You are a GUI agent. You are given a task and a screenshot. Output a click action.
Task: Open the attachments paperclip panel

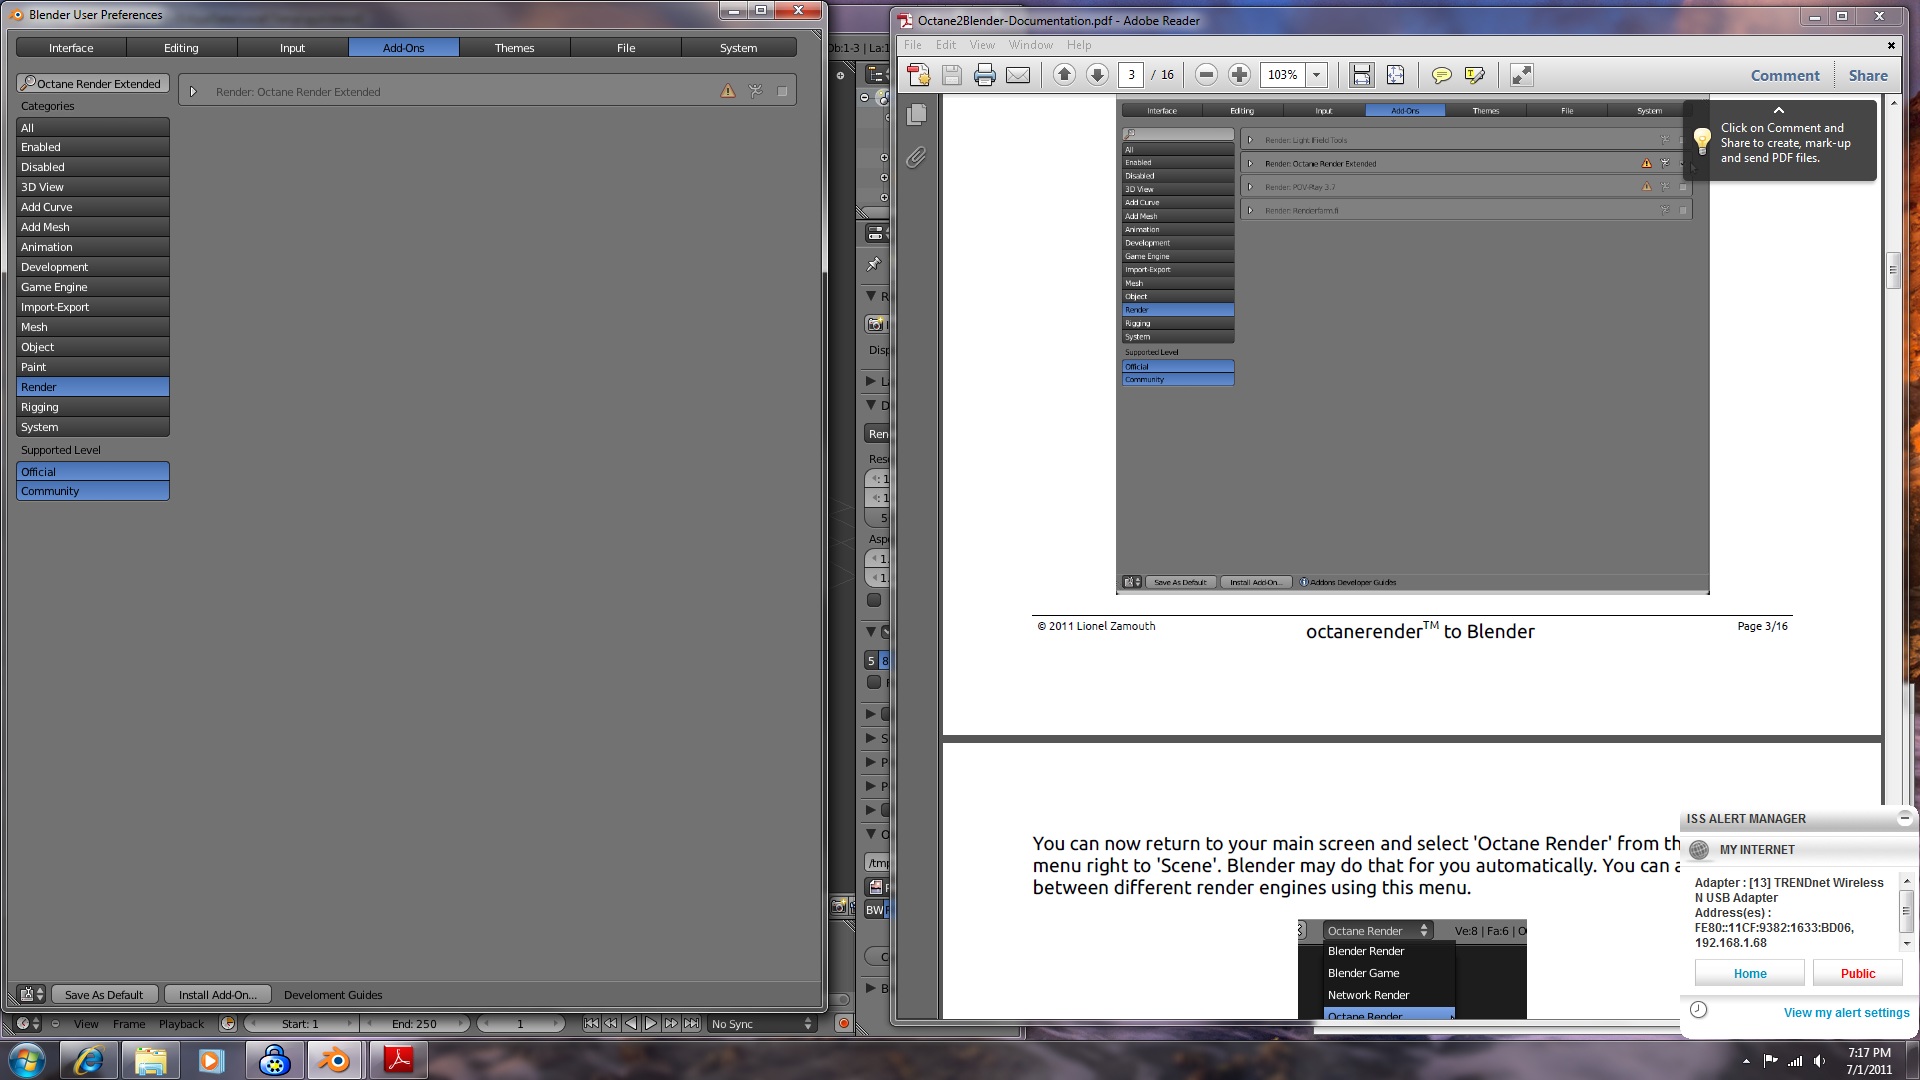[x=916, y=158]
